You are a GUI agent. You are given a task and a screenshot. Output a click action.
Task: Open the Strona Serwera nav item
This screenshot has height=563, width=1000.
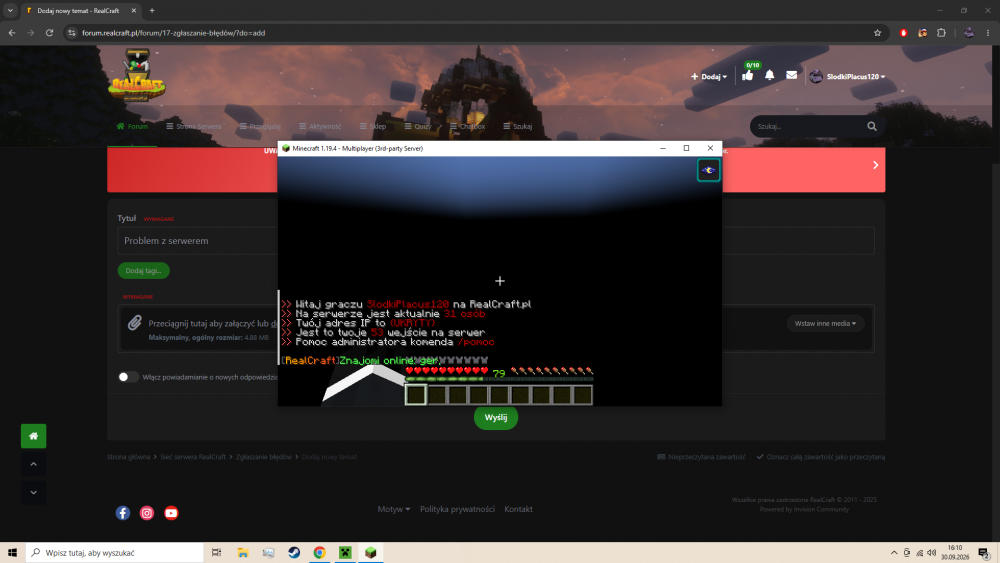[x=194, y=126]
